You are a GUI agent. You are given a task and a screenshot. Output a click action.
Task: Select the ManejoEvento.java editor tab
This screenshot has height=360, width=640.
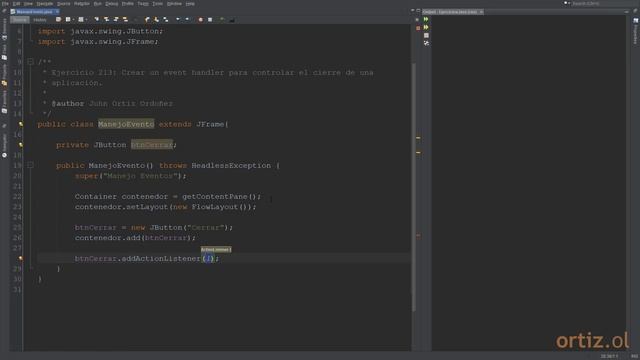pos(34,12)
